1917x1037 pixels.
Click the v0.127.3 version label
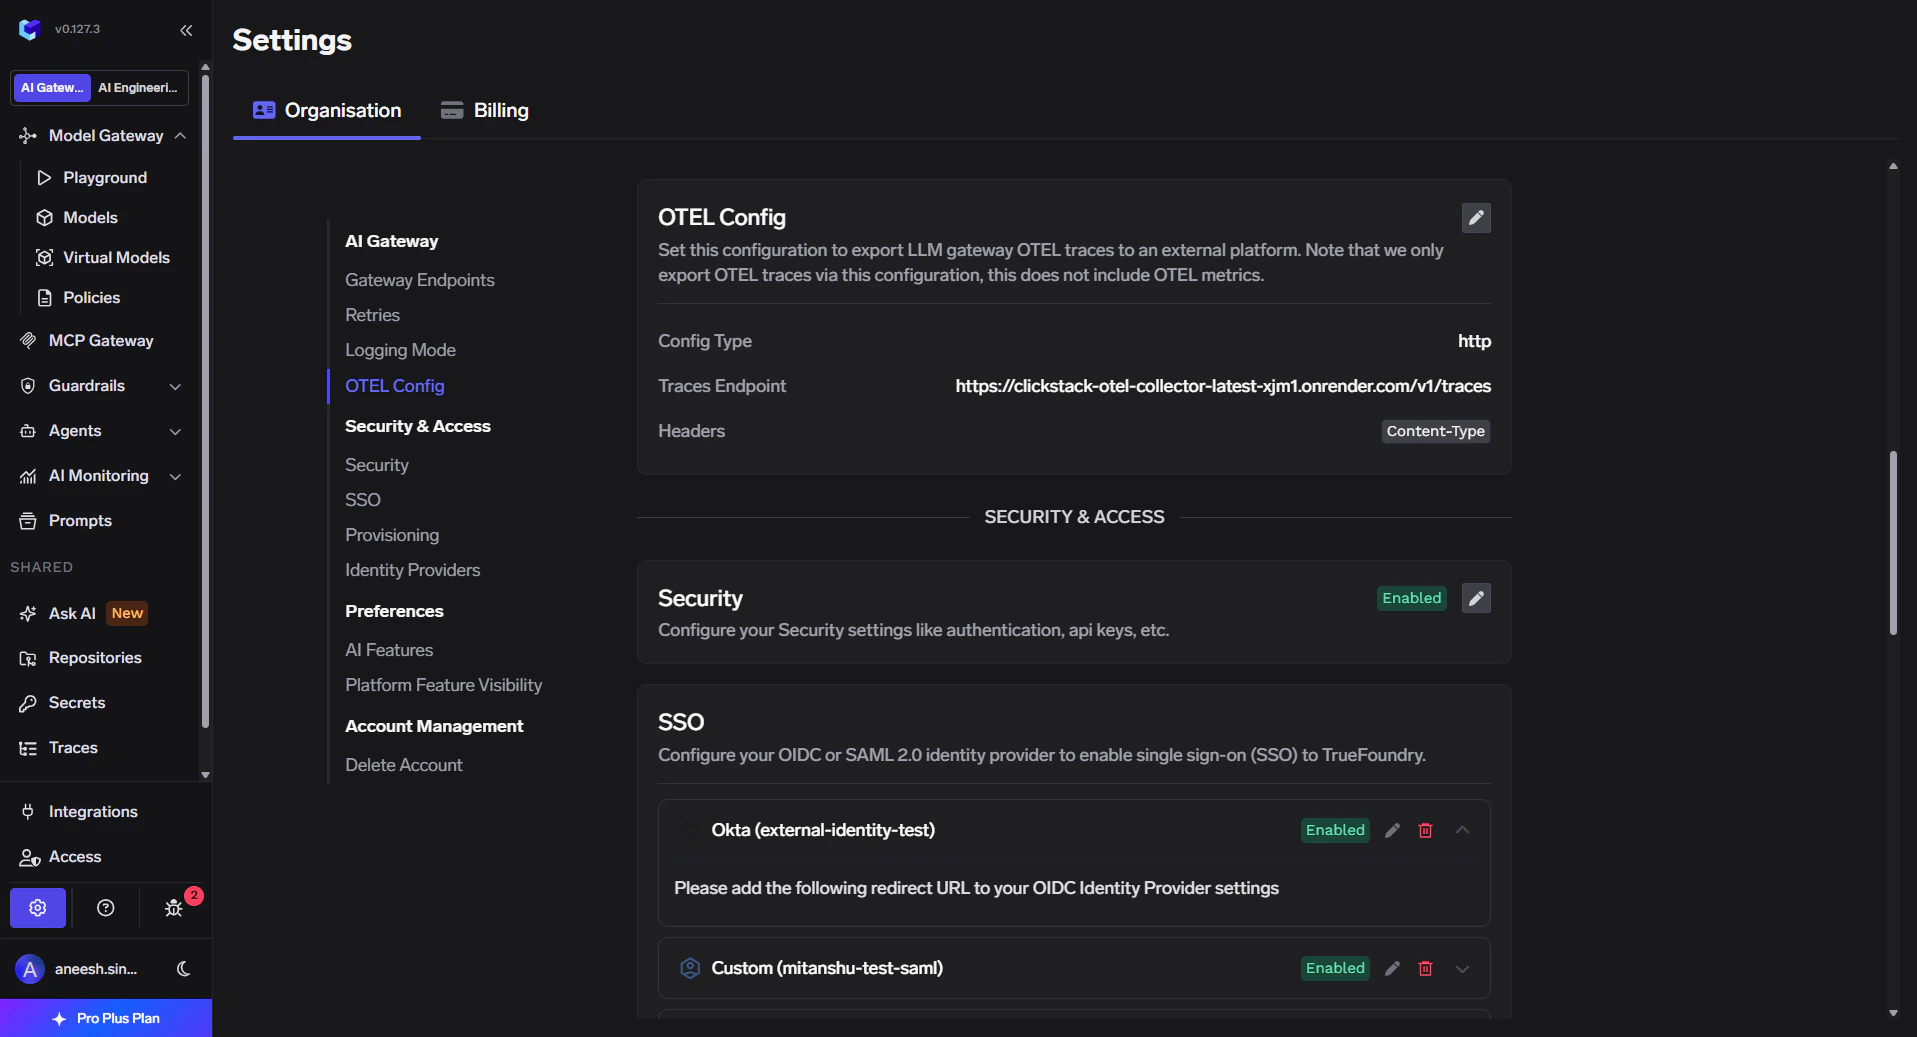77,29
